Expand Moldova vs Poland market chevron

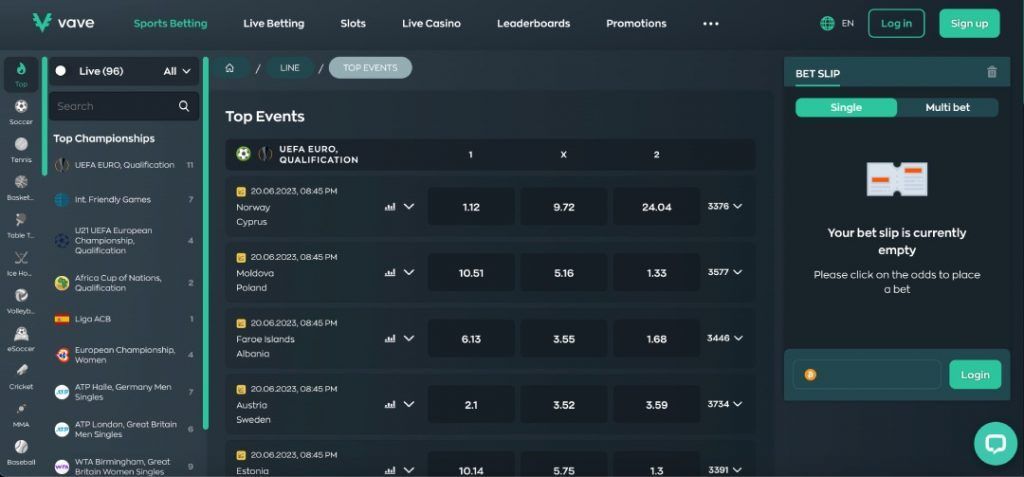[x=409, y=272]
